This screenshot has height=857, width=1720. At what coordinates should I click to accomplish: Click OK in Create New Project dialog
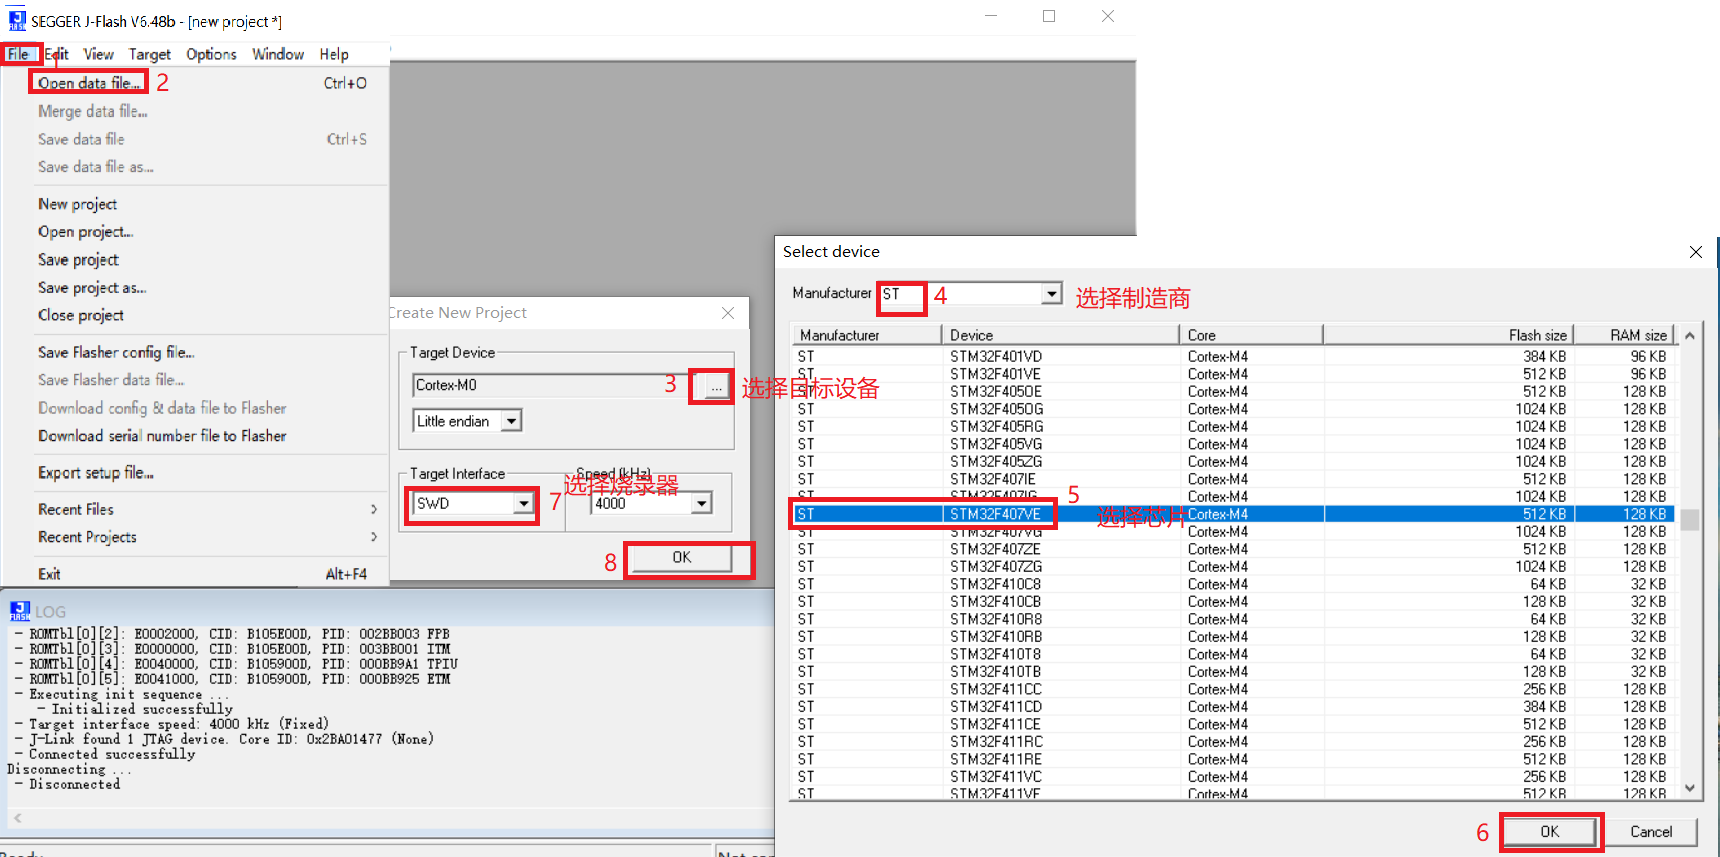pyautogui.click(x=682, y=558)
